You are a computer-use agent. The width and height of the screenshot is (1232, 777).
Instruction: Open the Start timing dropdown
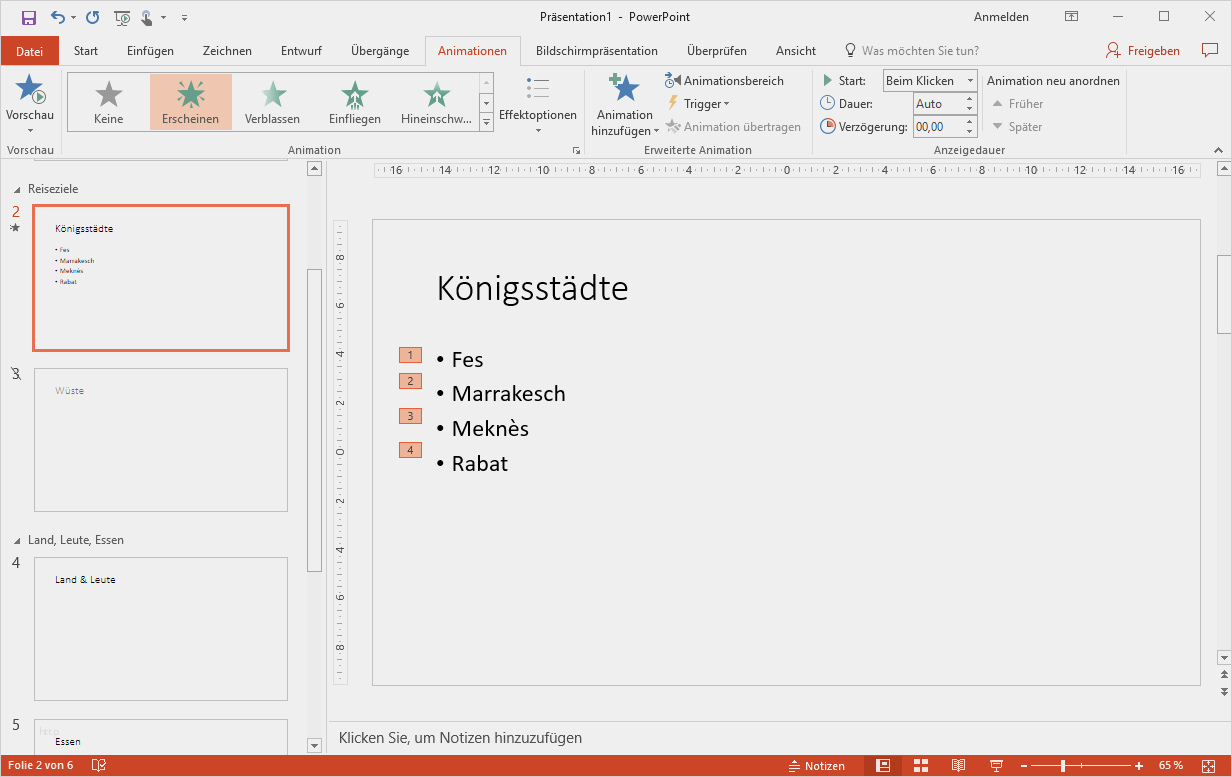pyautogui.click(x=929, y=80)
